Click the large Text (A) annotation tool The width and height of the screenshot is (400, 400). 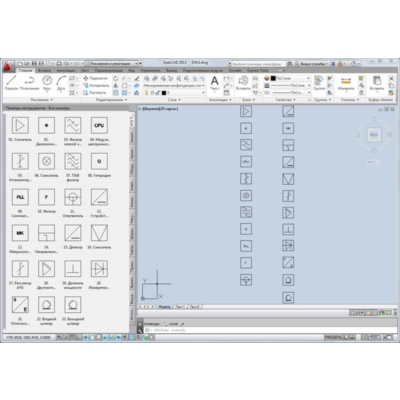point(215,83)
